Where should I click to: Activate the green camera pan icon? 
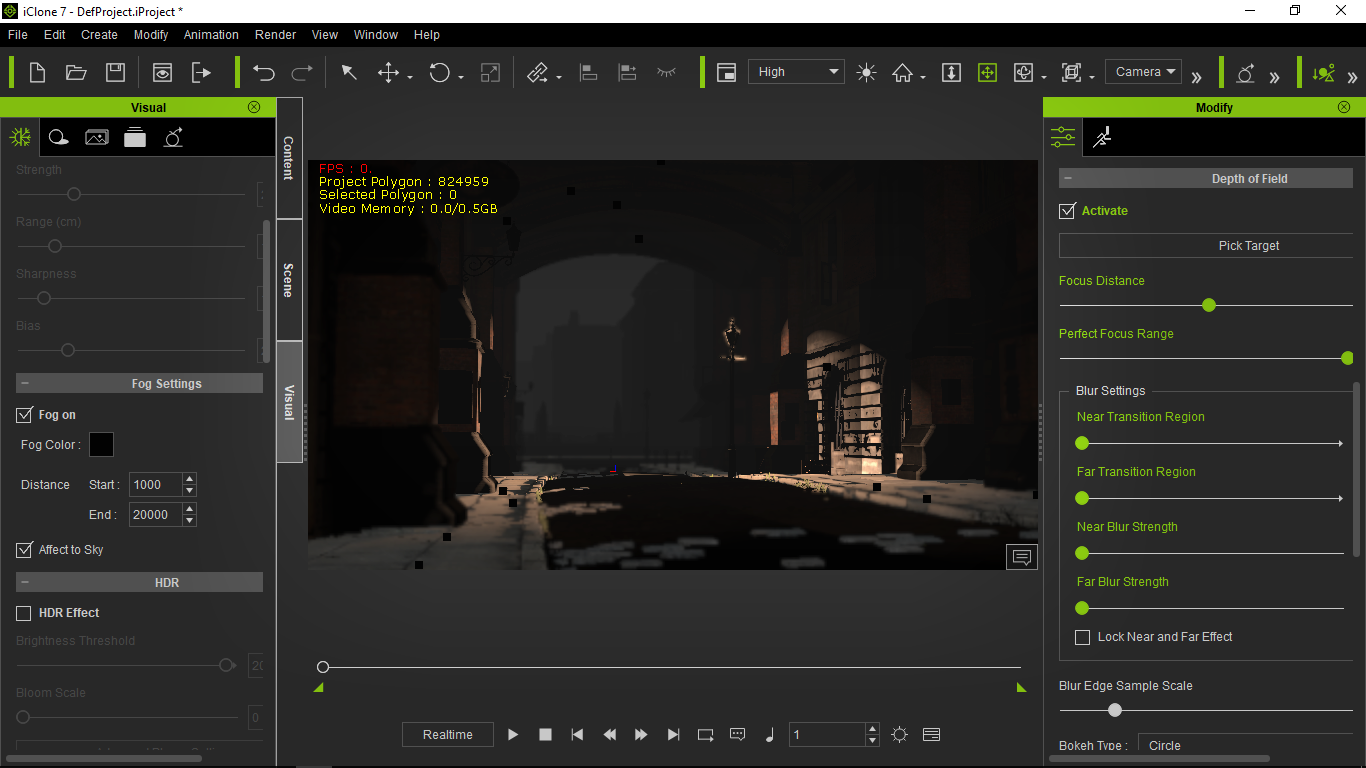[987, 72]
